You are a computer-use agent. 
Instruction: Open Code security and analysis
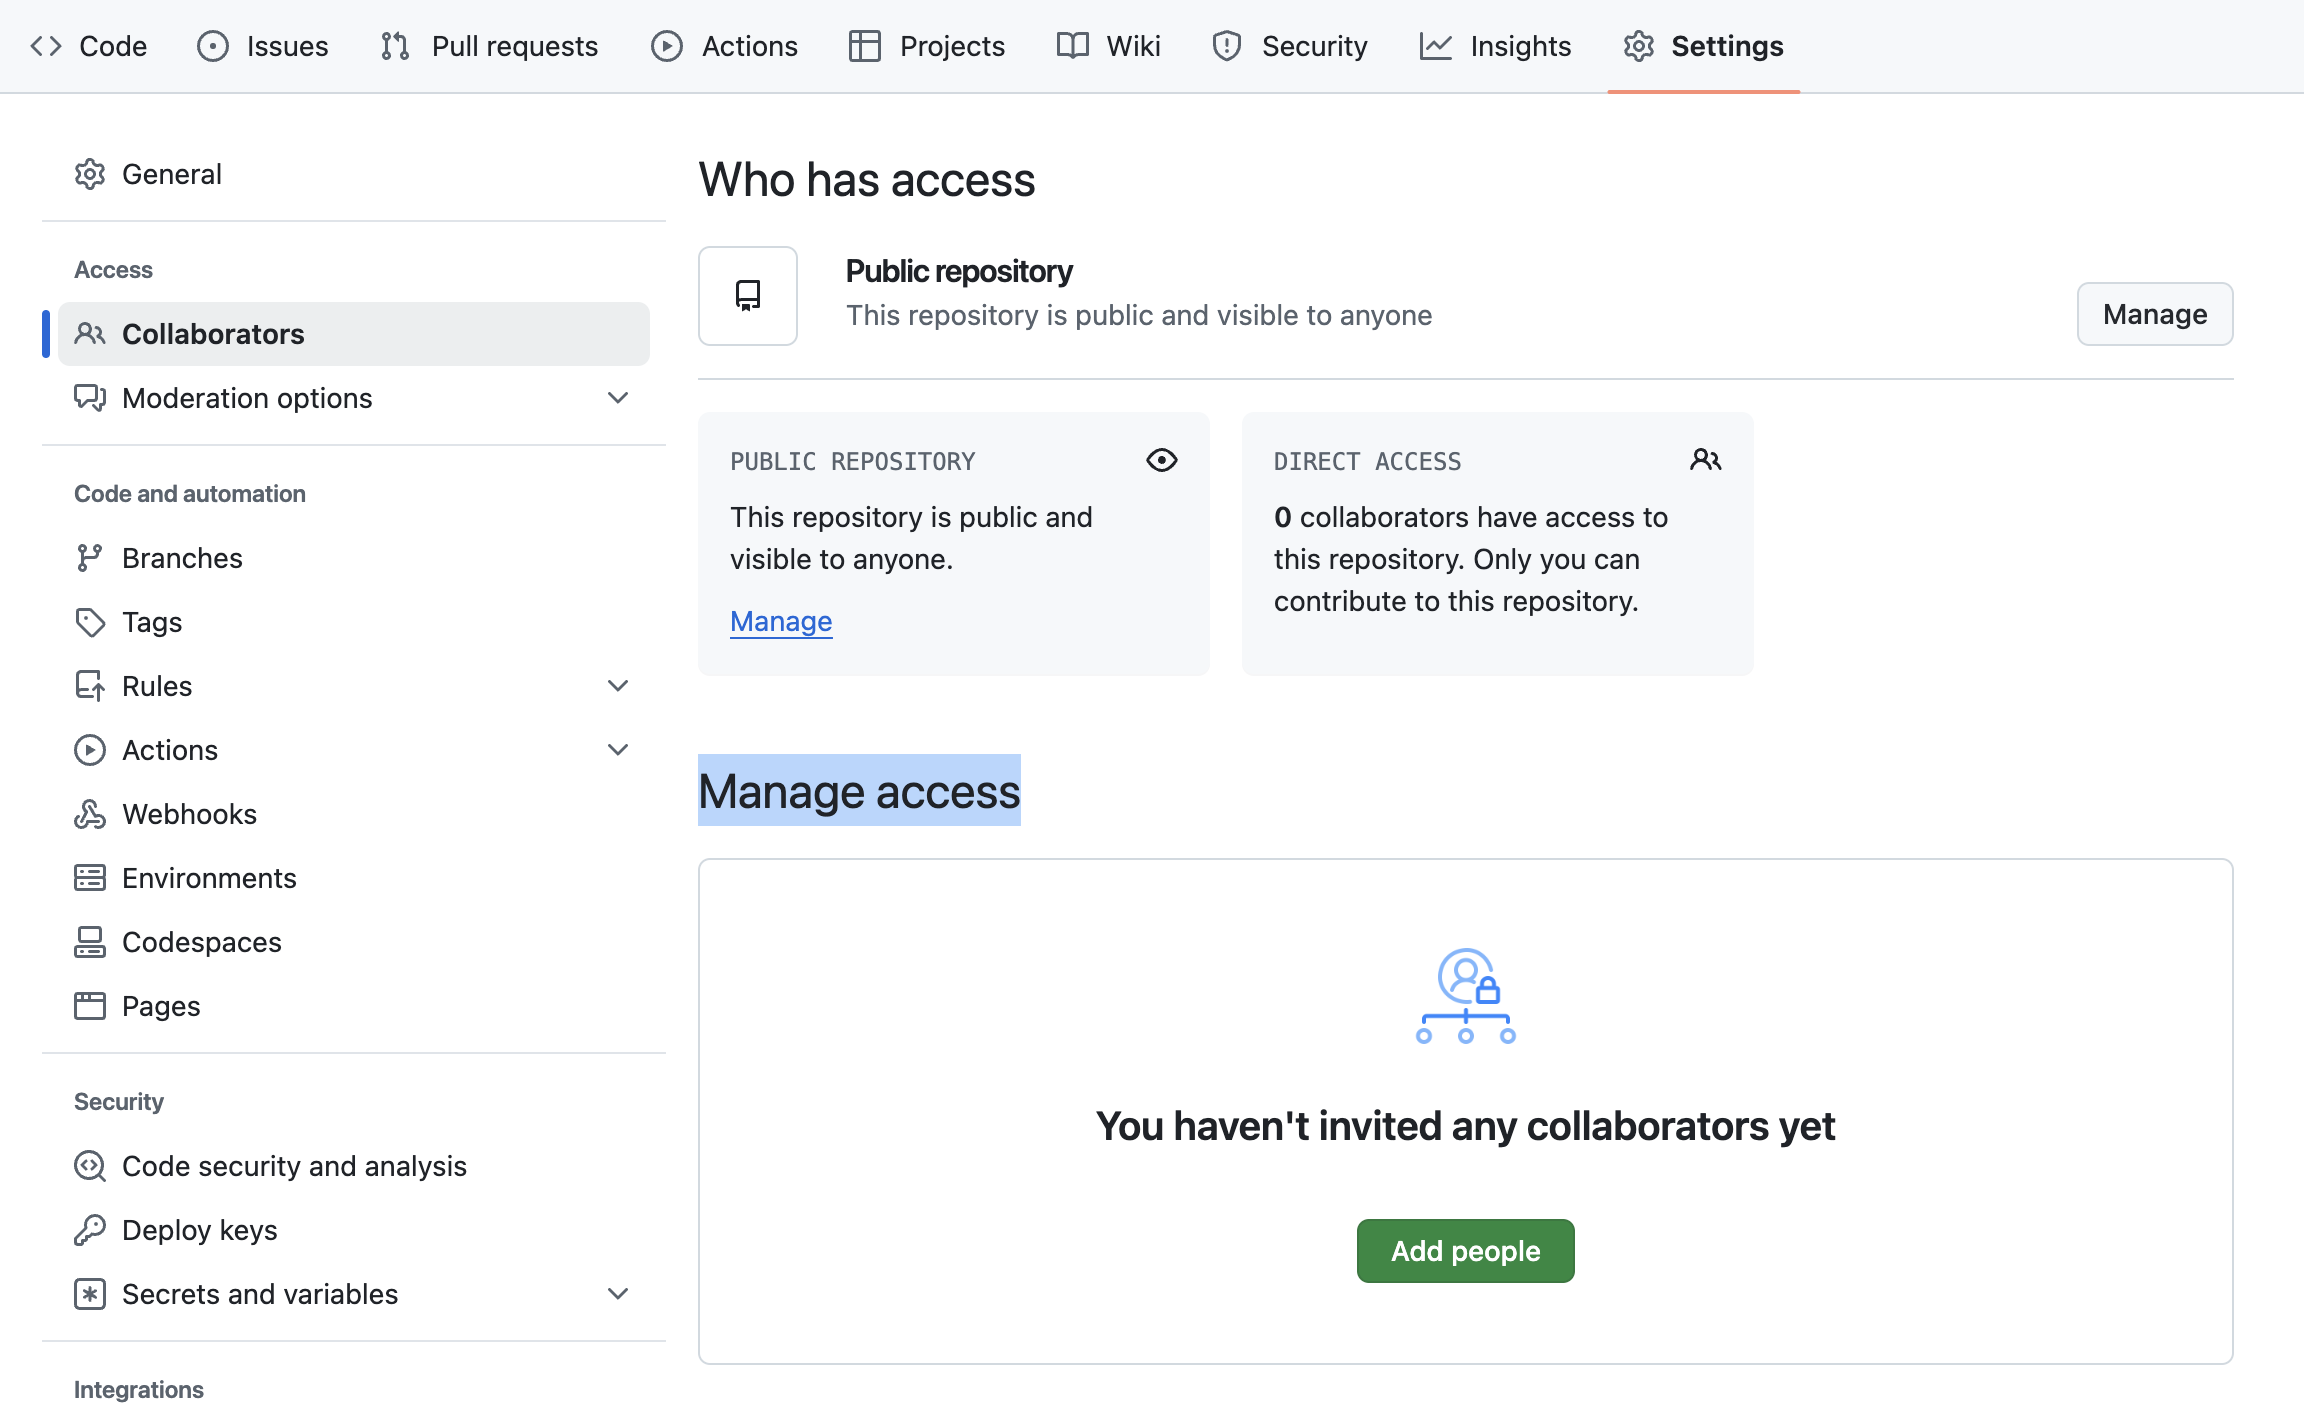294,1166
